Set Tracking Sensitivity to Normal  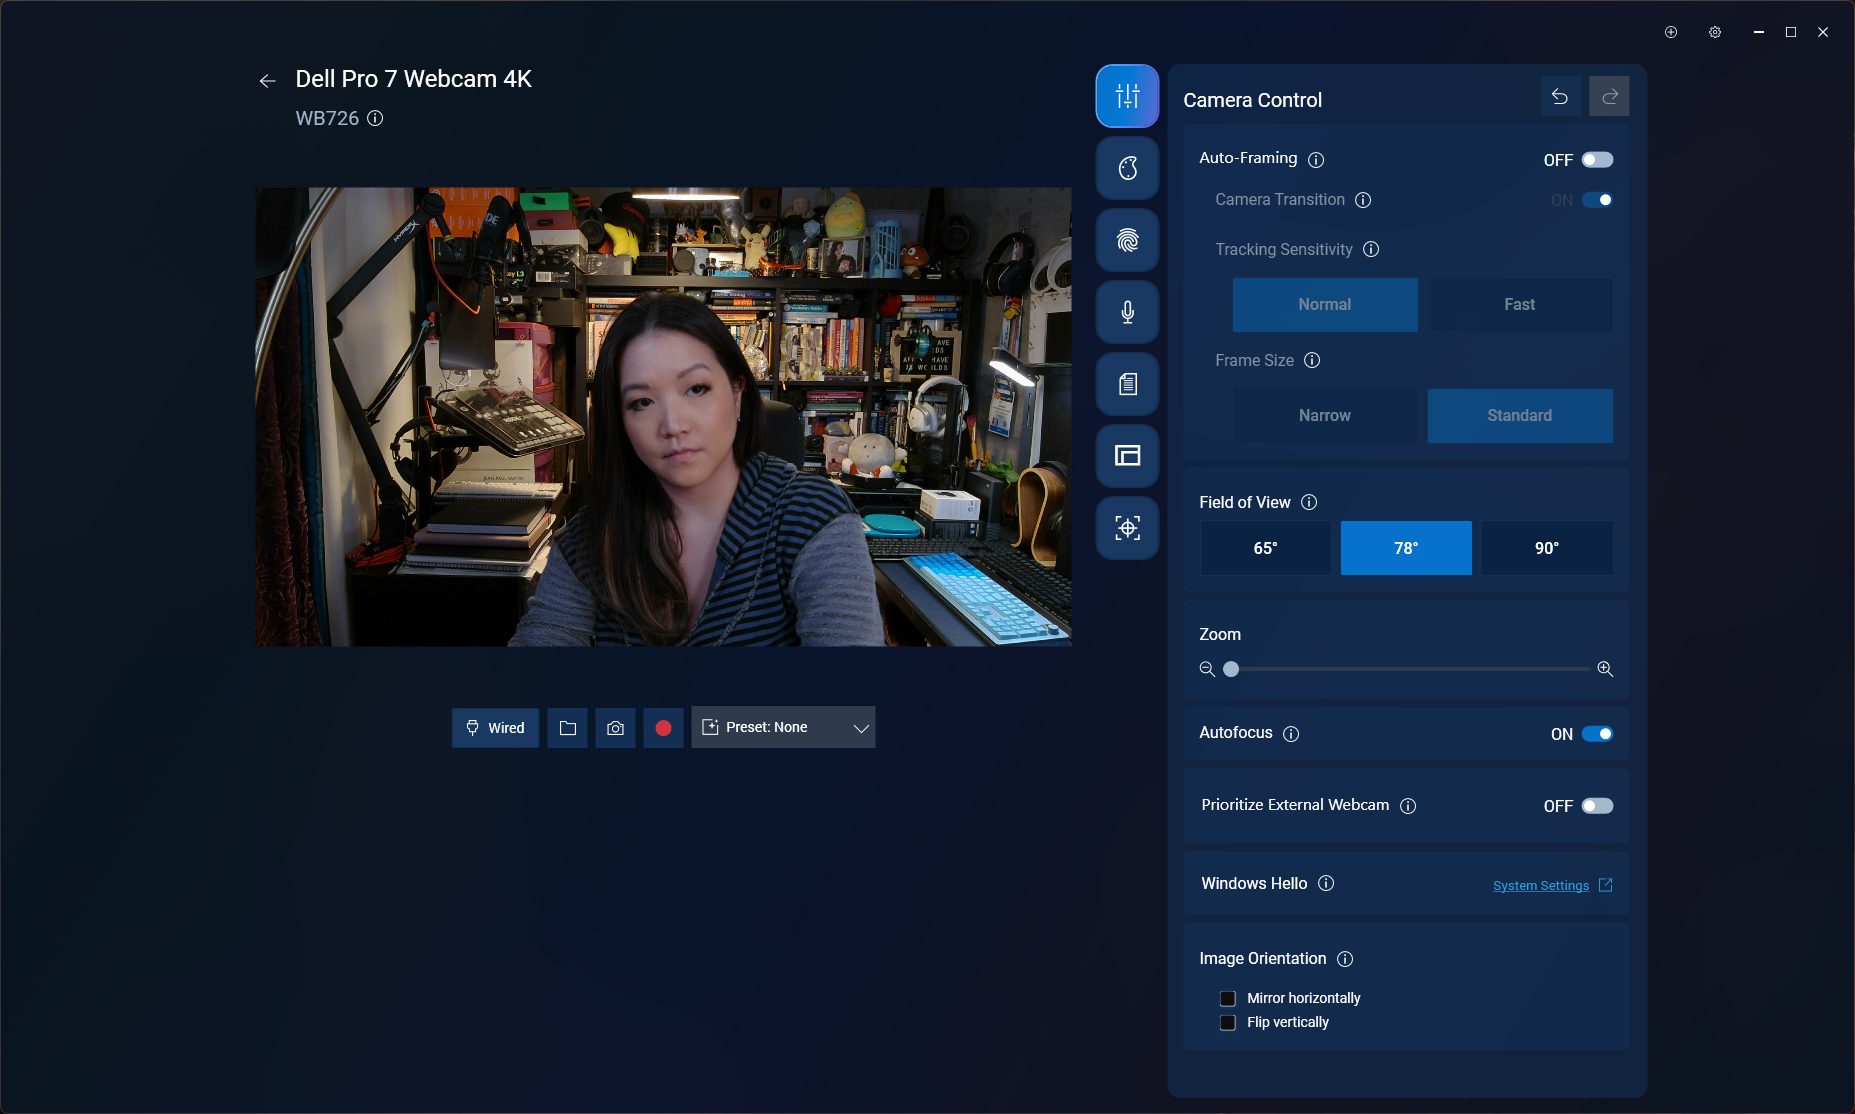[1325, 305]
